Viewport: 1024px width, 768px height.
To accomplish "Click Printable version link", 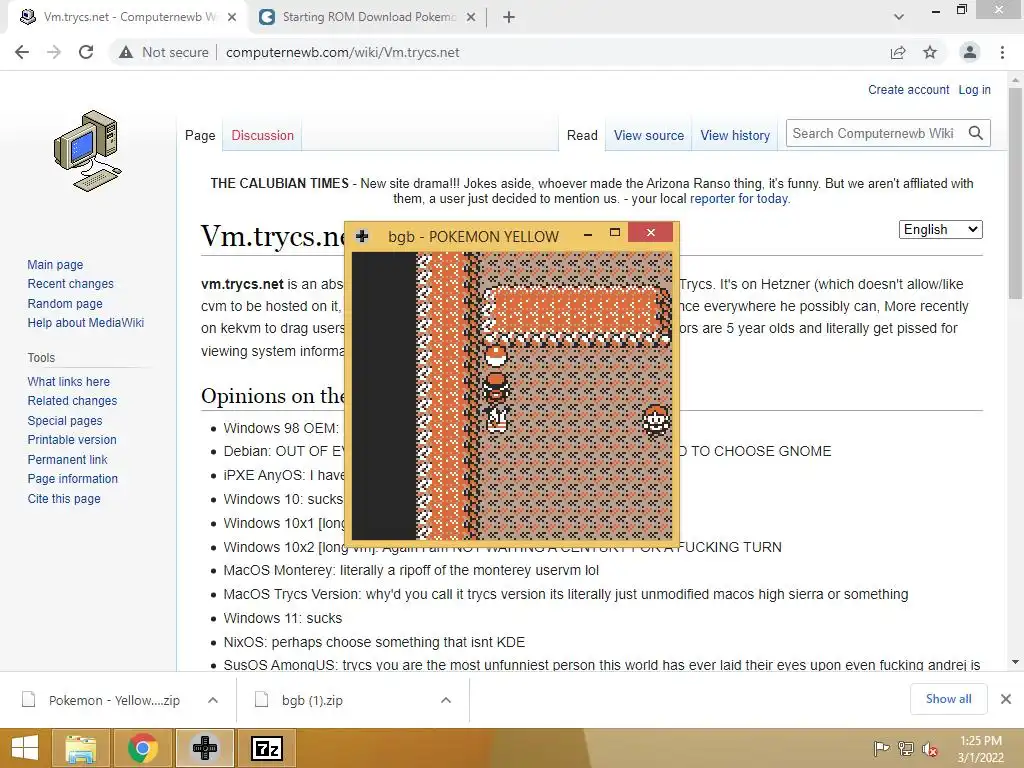I will [x=72, y=440].
